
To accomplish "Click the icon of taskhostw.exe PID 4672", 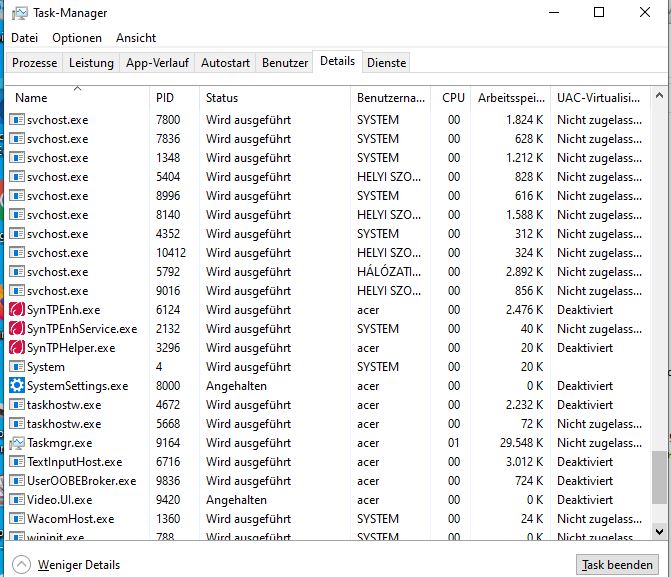I will click(x=17, y=404).
